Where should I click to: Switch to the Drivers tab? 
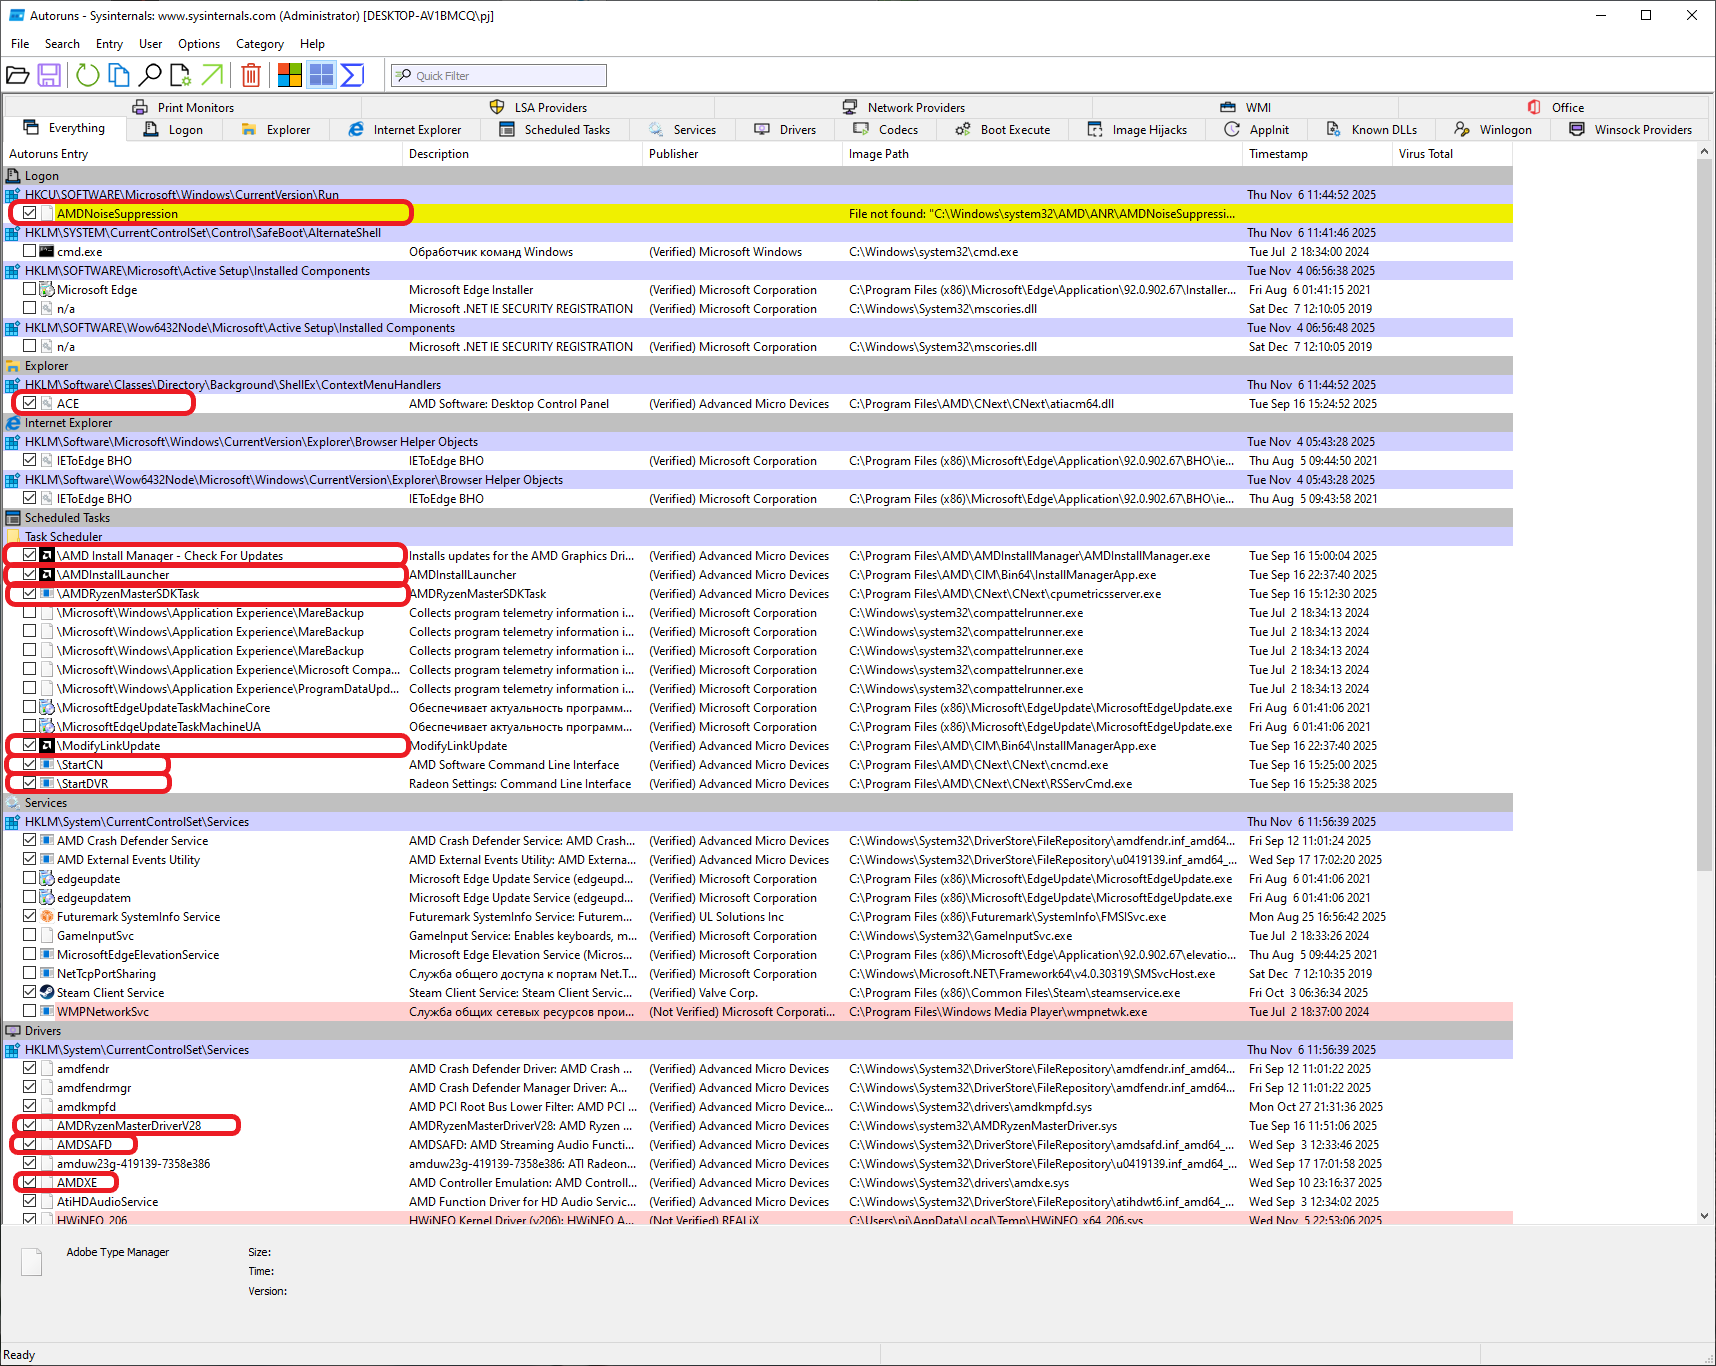coord(785,130)
